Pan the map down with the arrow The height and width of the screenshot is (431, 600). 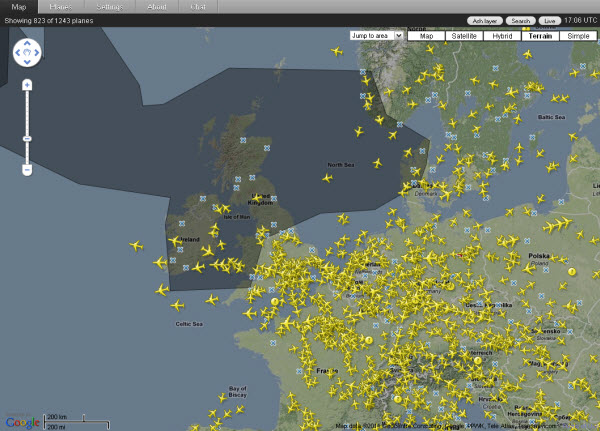27,63
